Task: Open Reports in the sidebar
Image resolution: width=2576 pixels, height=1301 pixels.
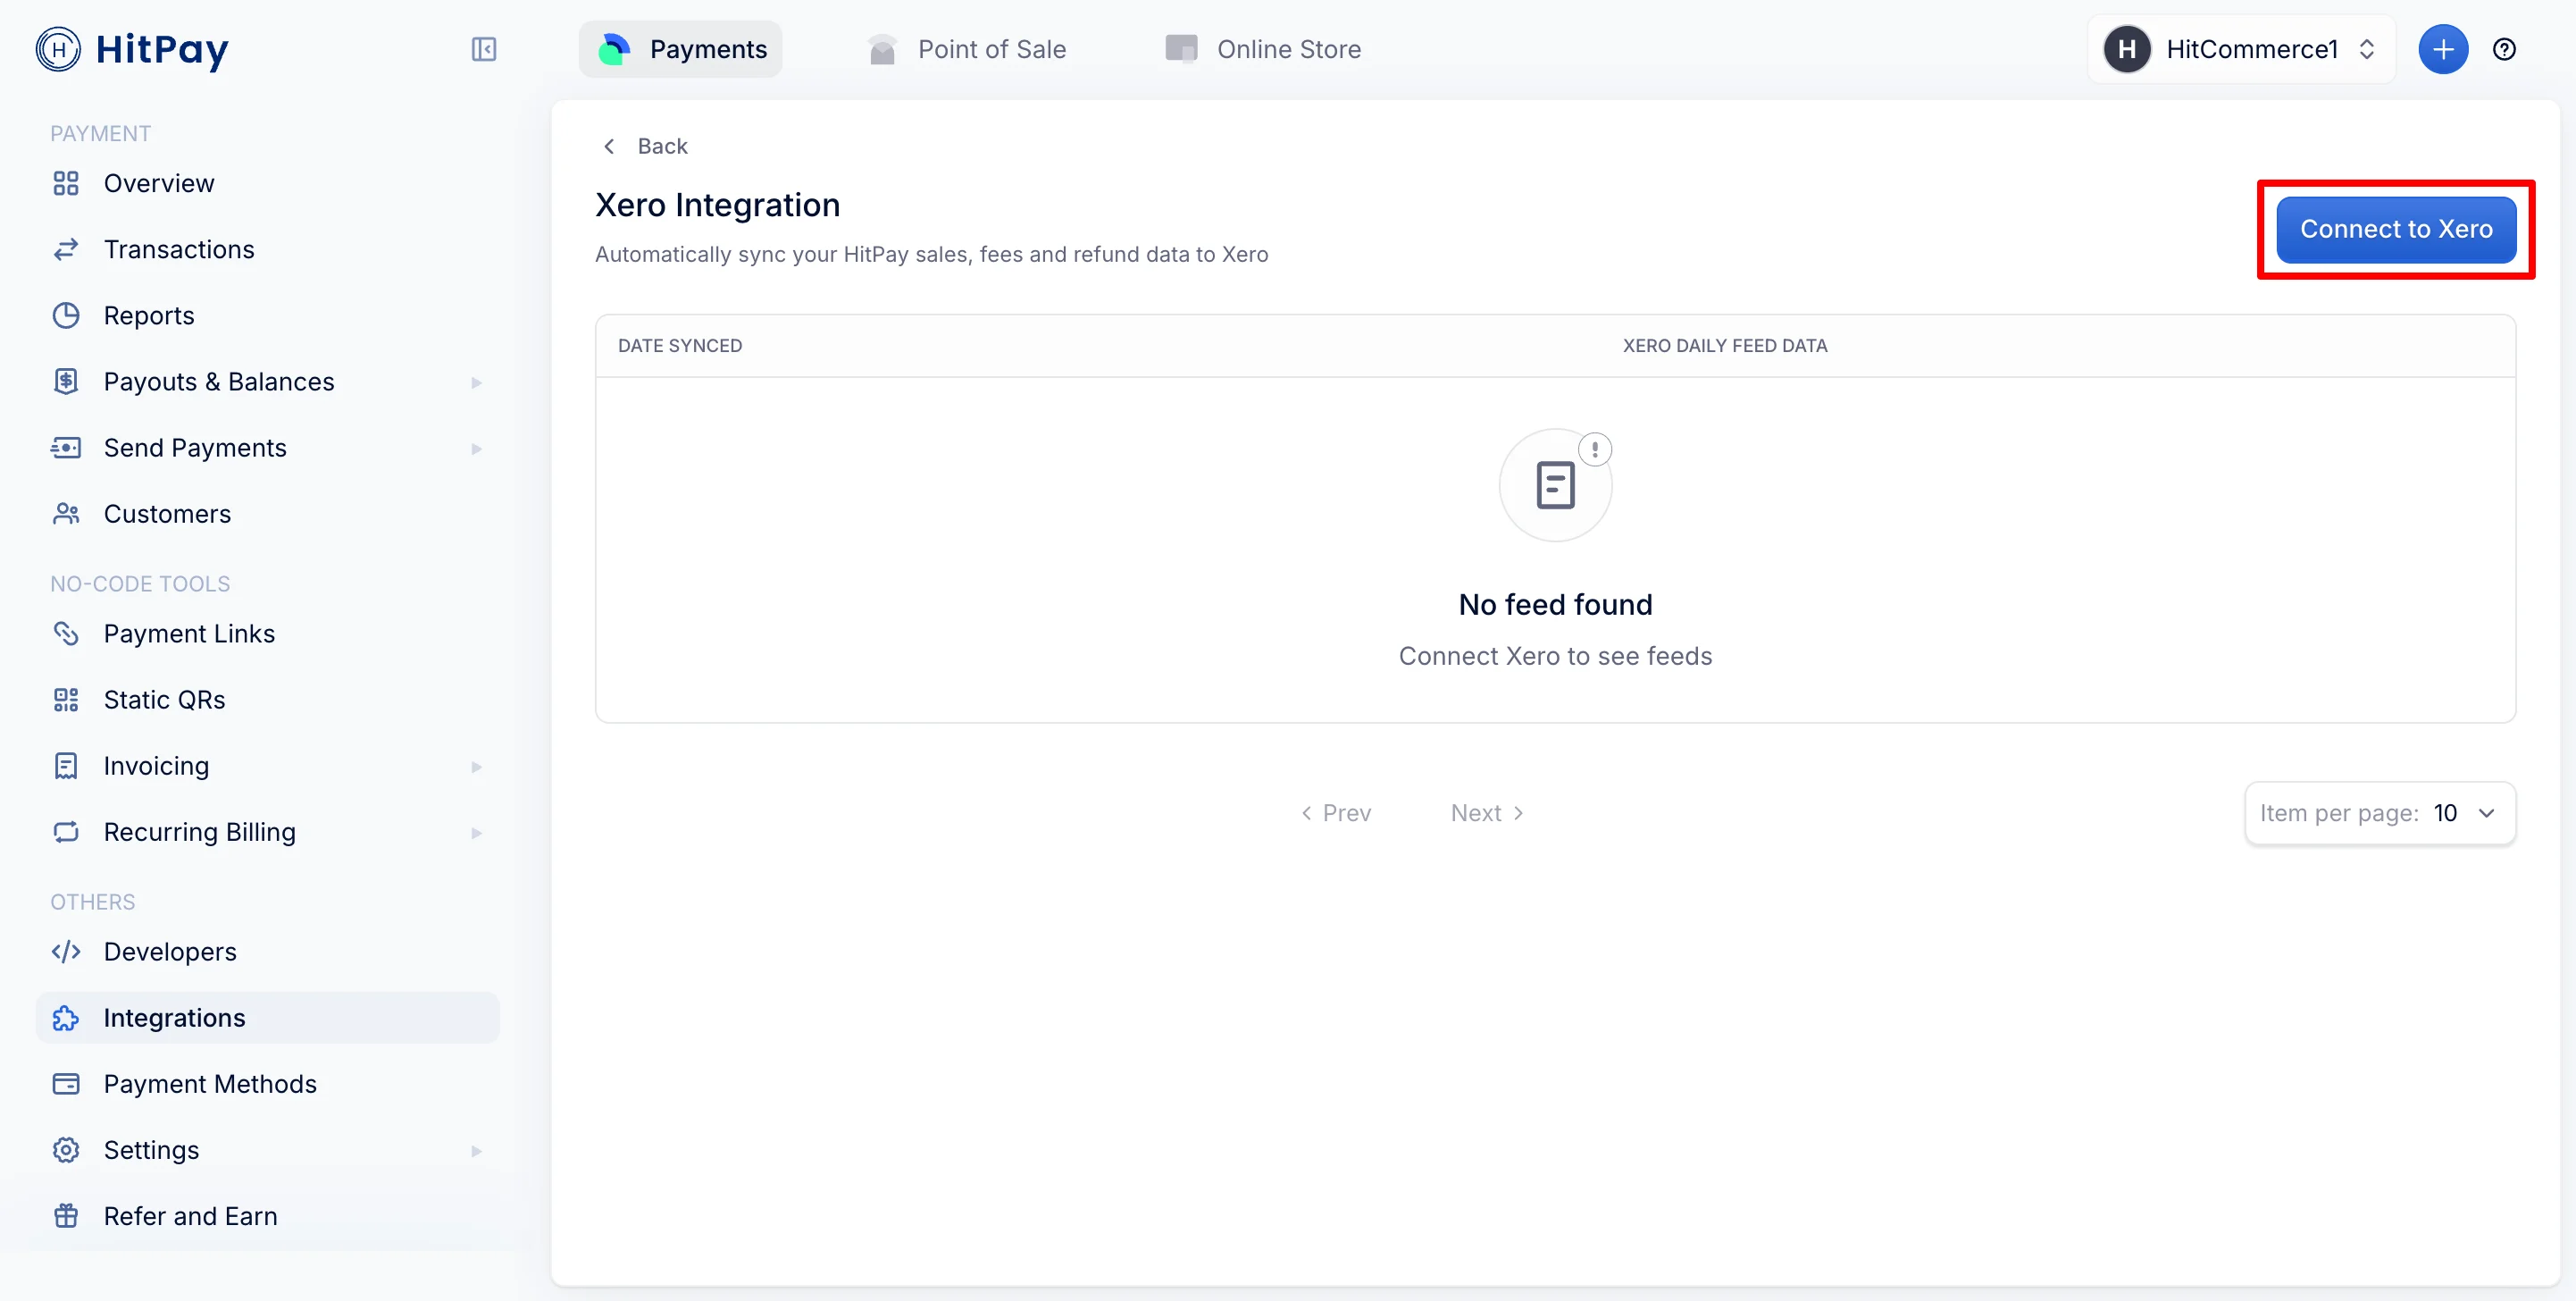Action: pyautogui.click(x=267, y=315)
